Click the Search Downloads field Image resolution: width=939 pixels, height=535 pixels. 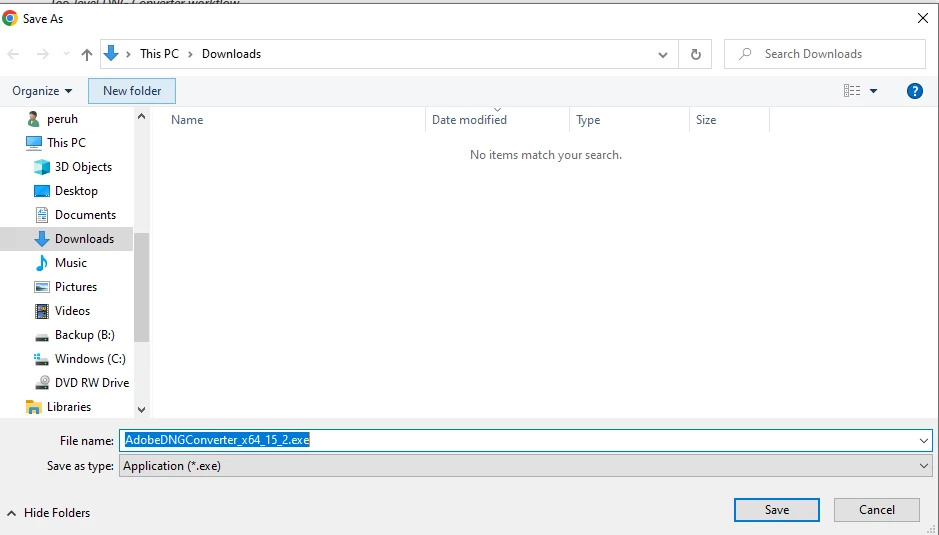click(x=825, y=54)
